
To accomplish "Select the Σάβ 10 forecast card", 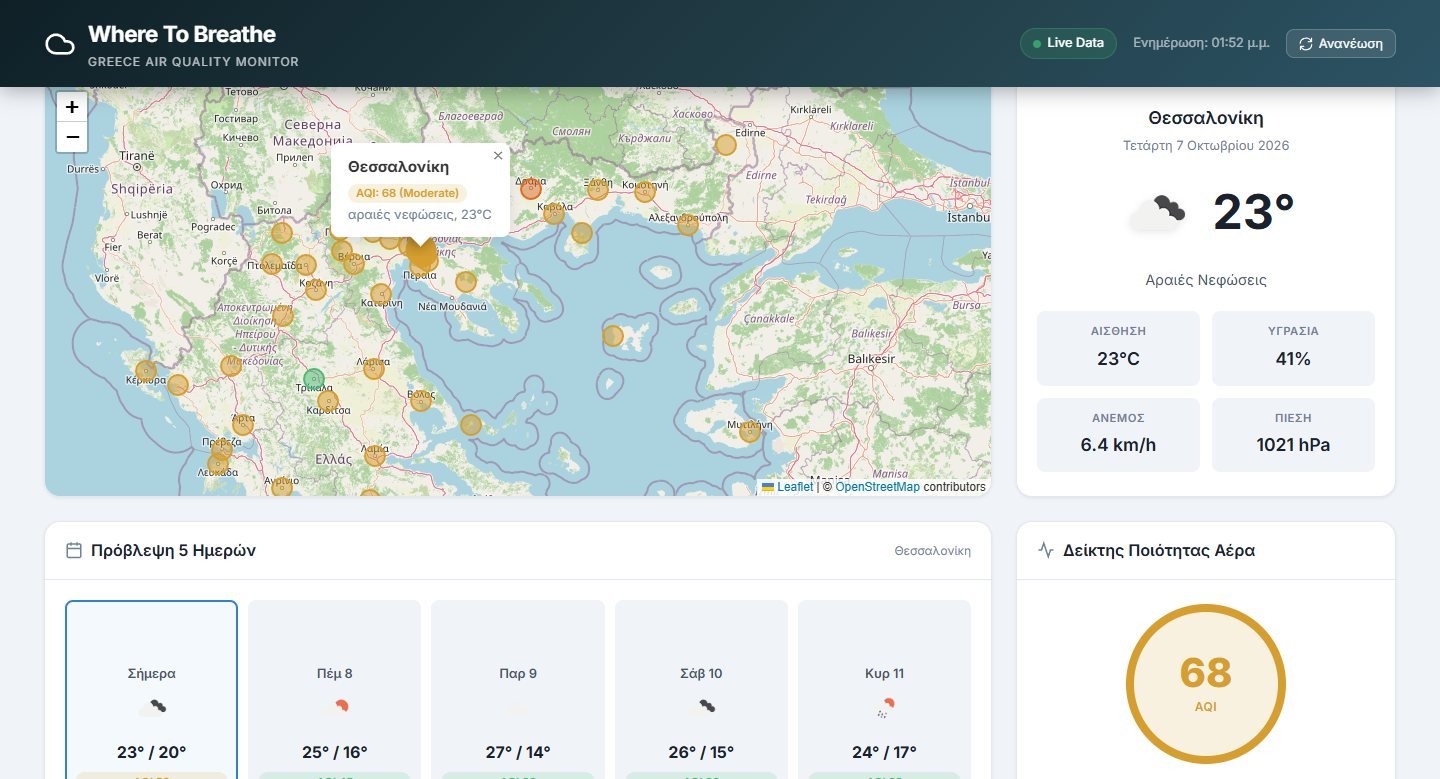I will point(701,689).
